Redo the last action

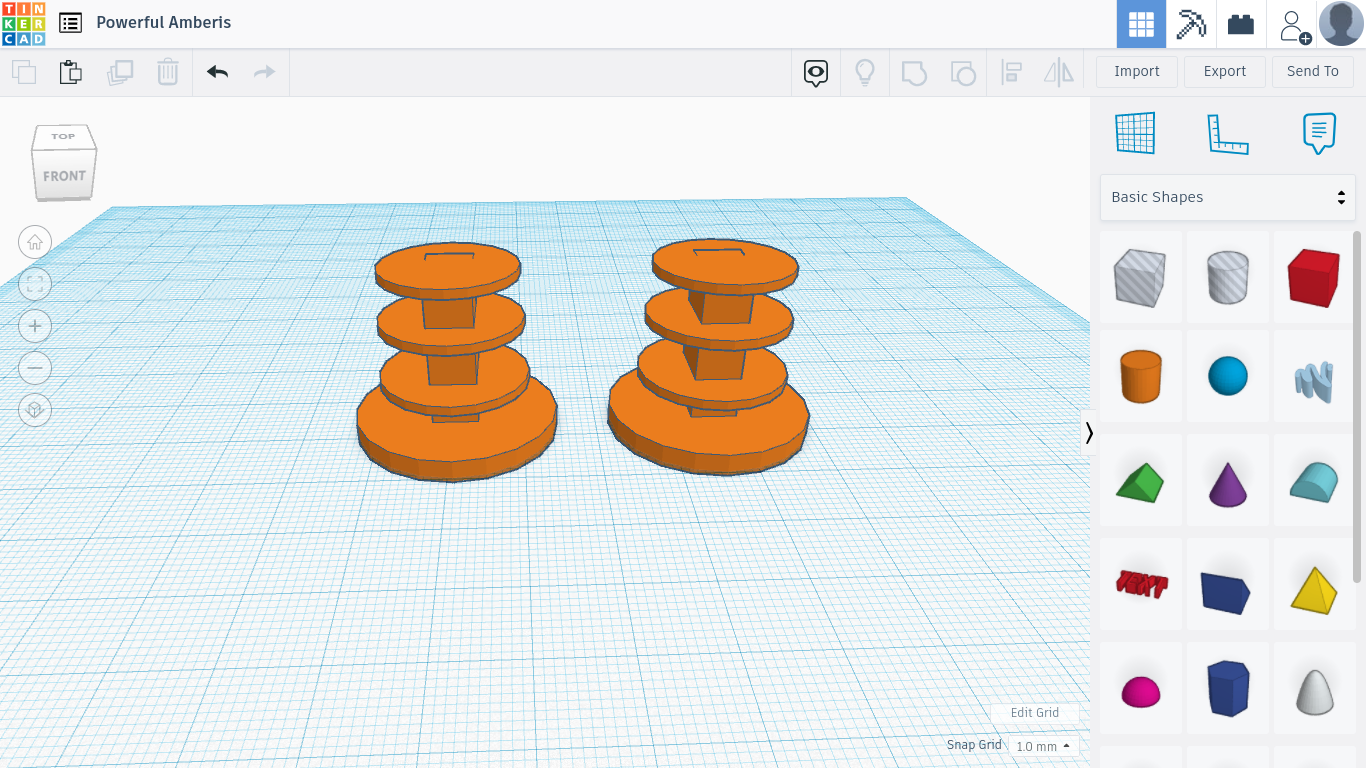pyautogui.click(x=264, y=72)
